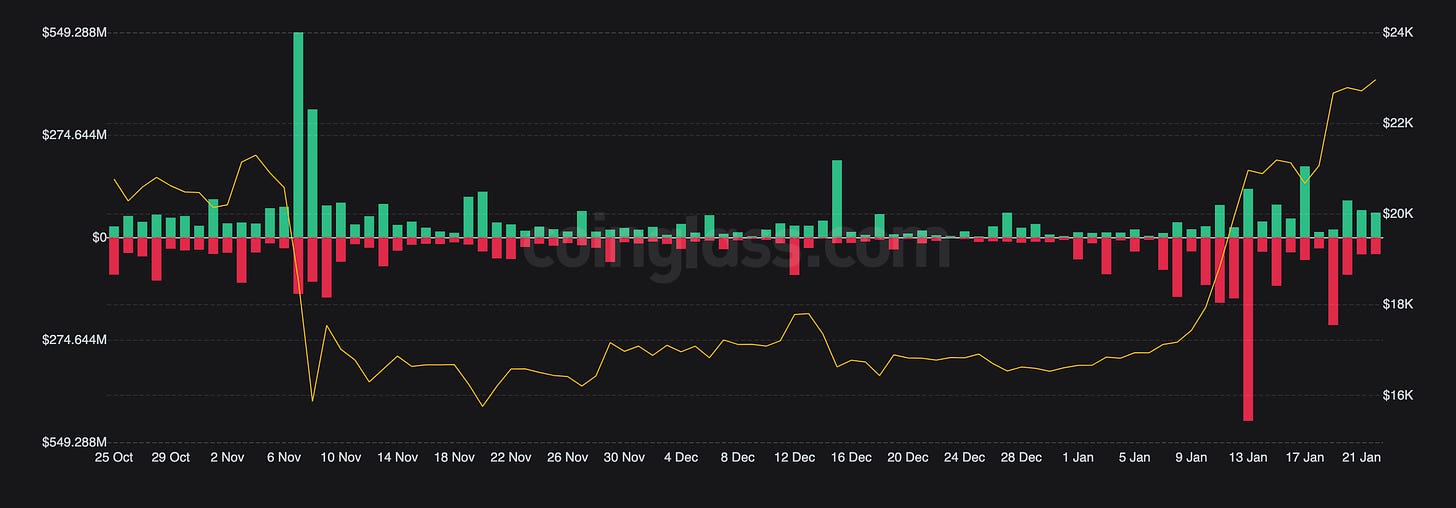1456x508 pixels.
Task: Click the "16 Dec" date label
Action: pos(851,457)
